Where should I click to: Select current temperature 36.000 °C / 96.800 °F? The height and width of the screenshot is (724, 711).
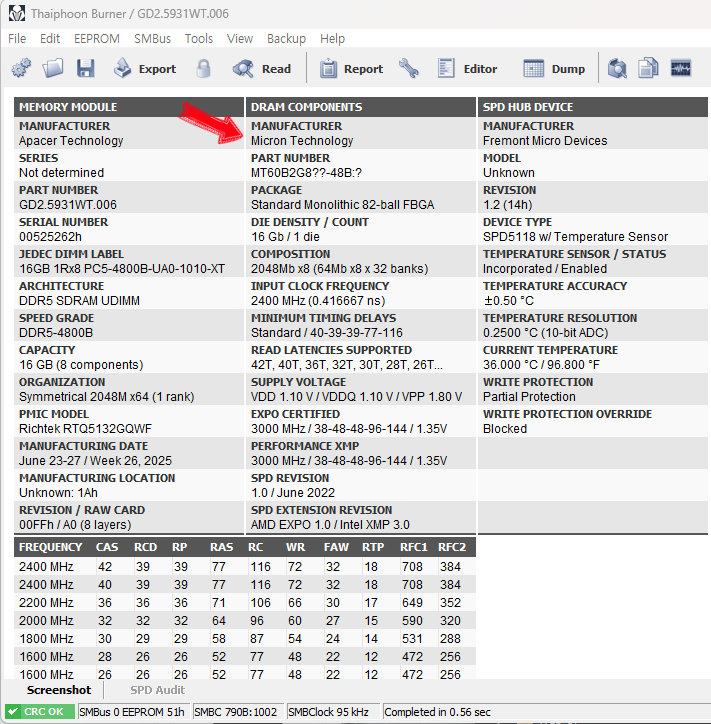pyautogui.click(x=542, y=365)
